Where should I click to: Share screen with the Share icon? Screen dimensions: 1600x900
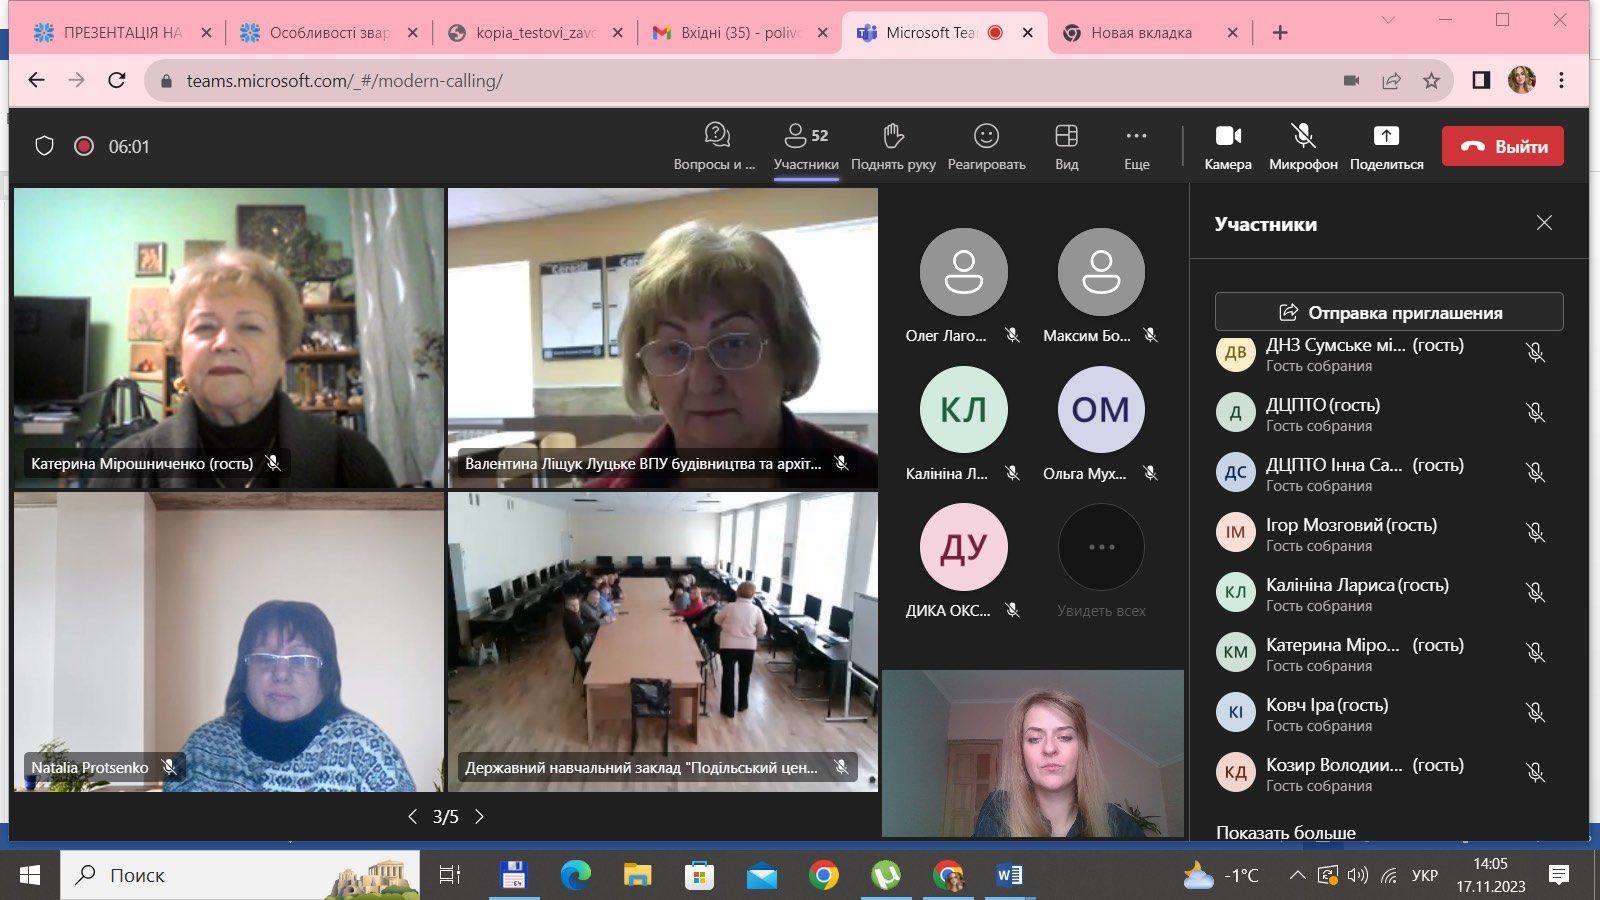pos(1386,136)
